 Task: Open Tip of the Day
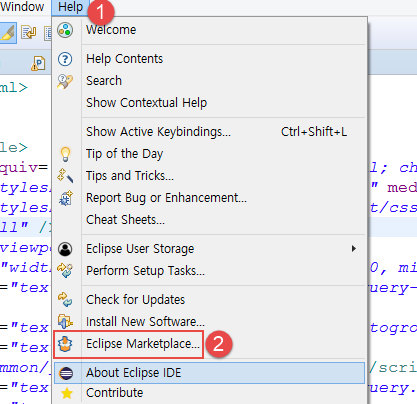(210, 154)
